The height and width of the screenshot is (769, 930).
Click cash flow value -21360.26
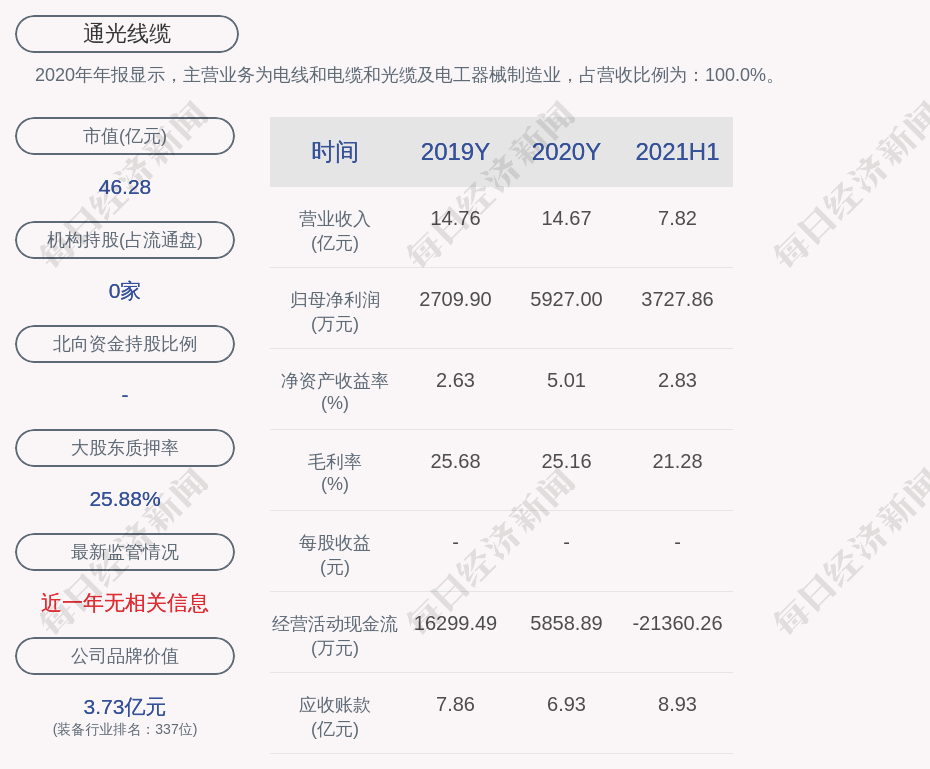pos(677,623)
